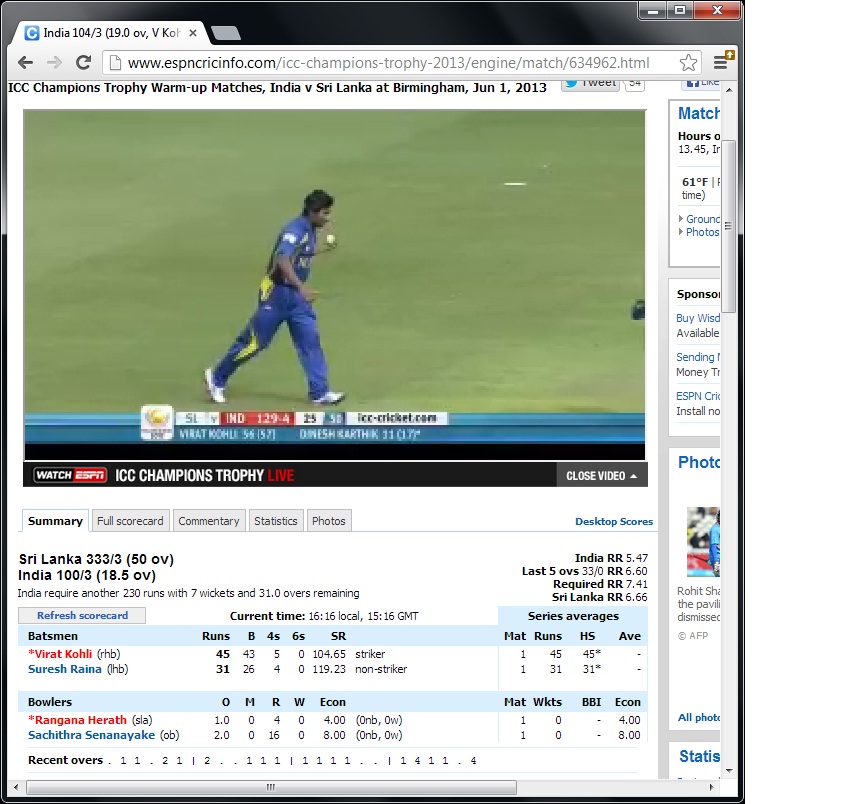Click horizontal scrollbar right arrow
Image resolution: width=864 pixels, height=804 pixels.
[x=711, y=787]
